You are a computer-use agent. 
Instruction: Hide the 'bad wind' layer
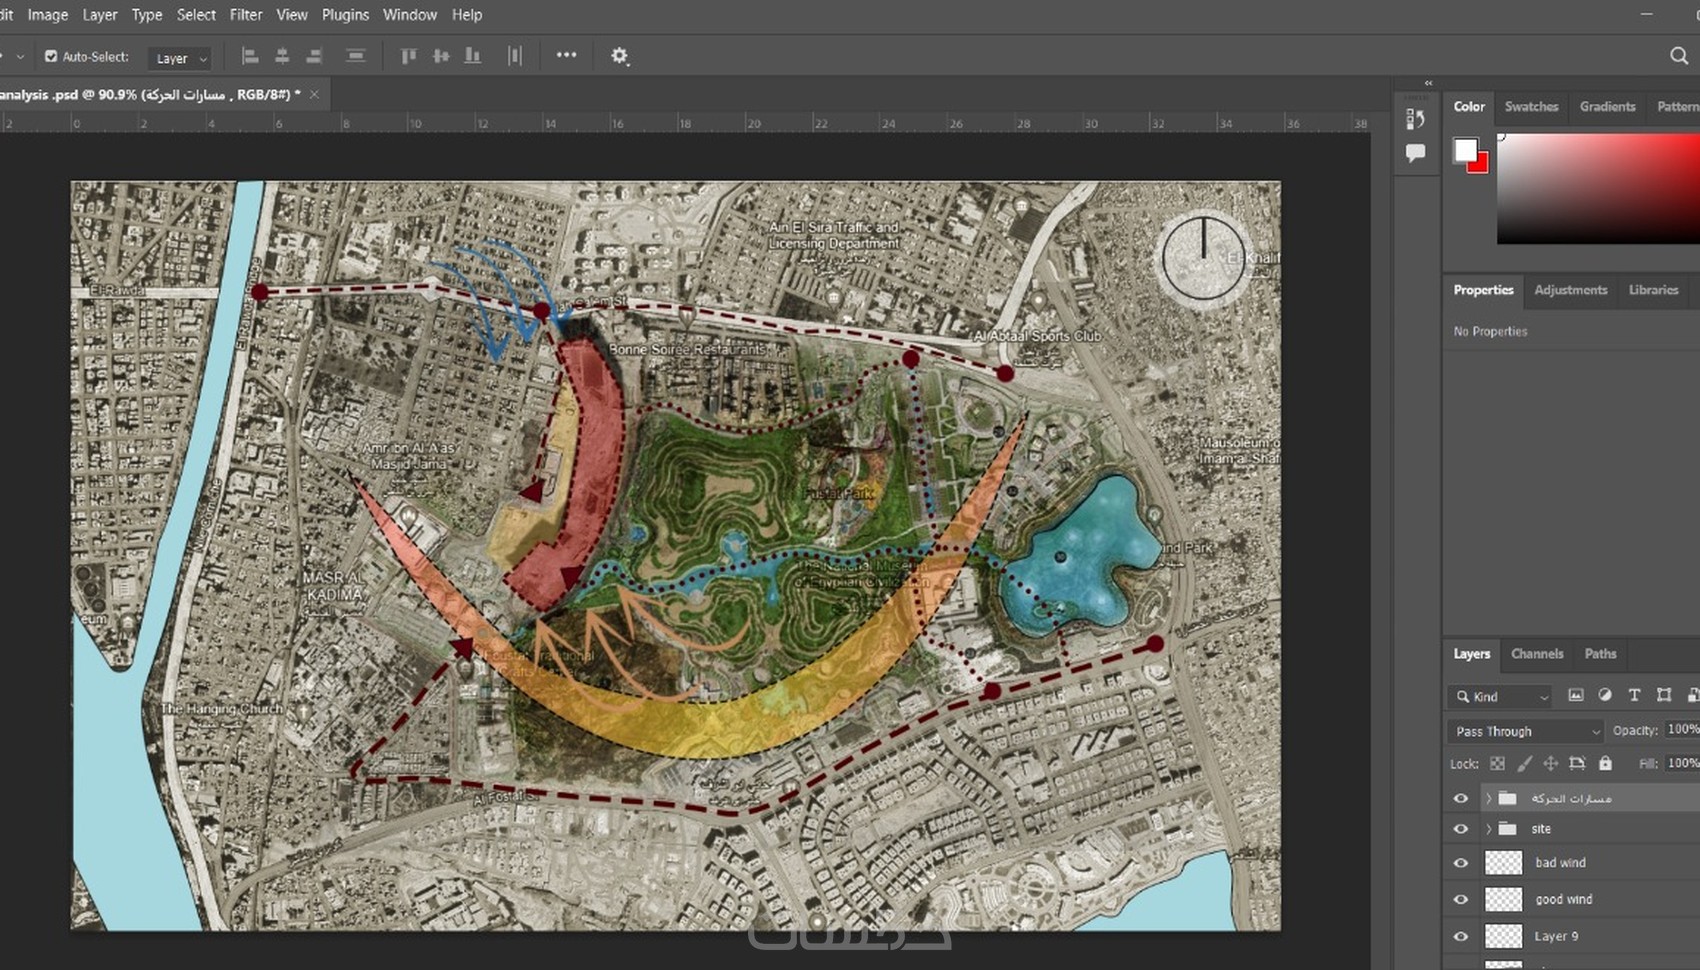tap(1460, 862)
